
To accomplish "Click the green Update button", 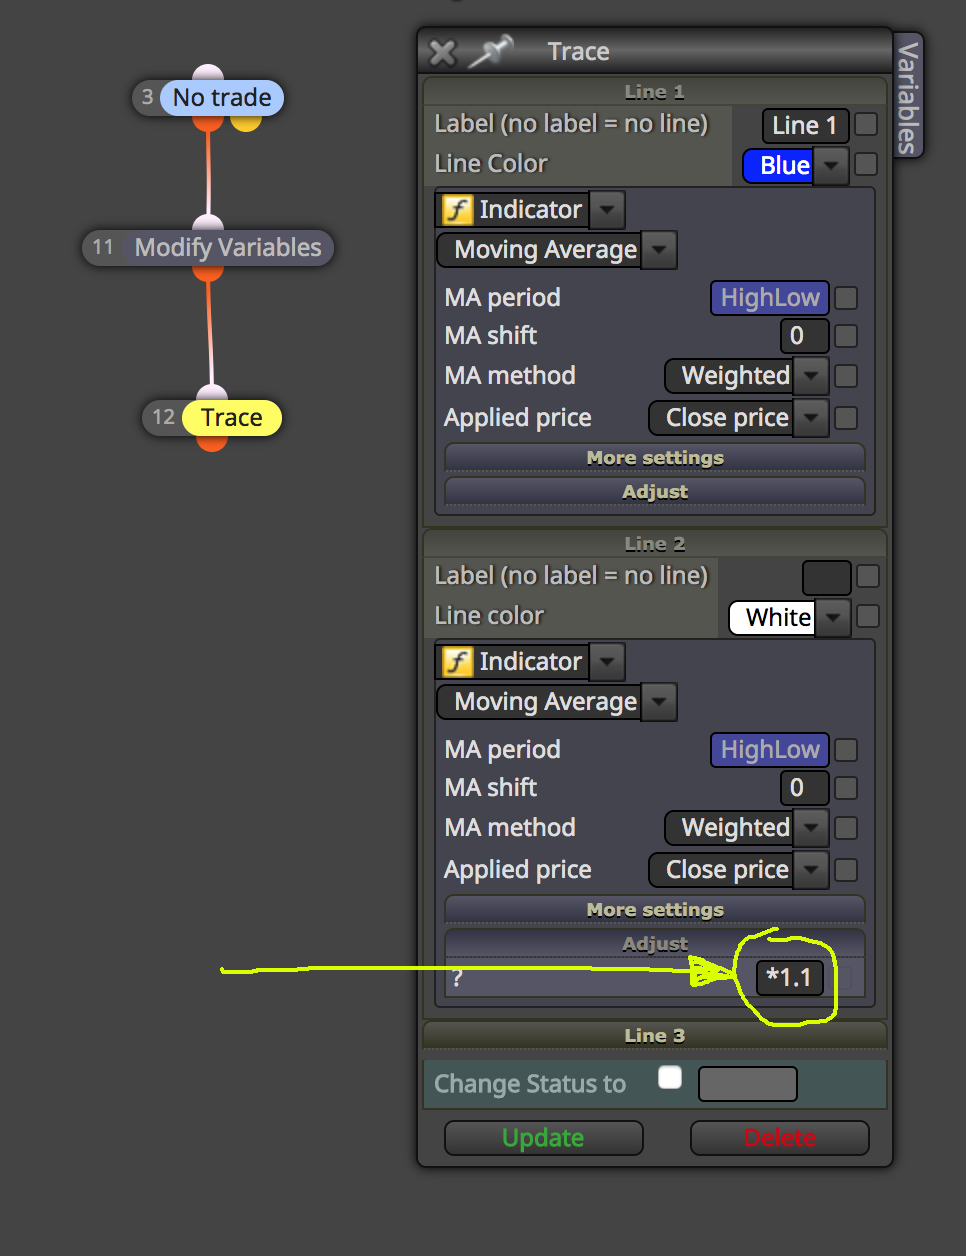I will click(x=543, y=1138).
